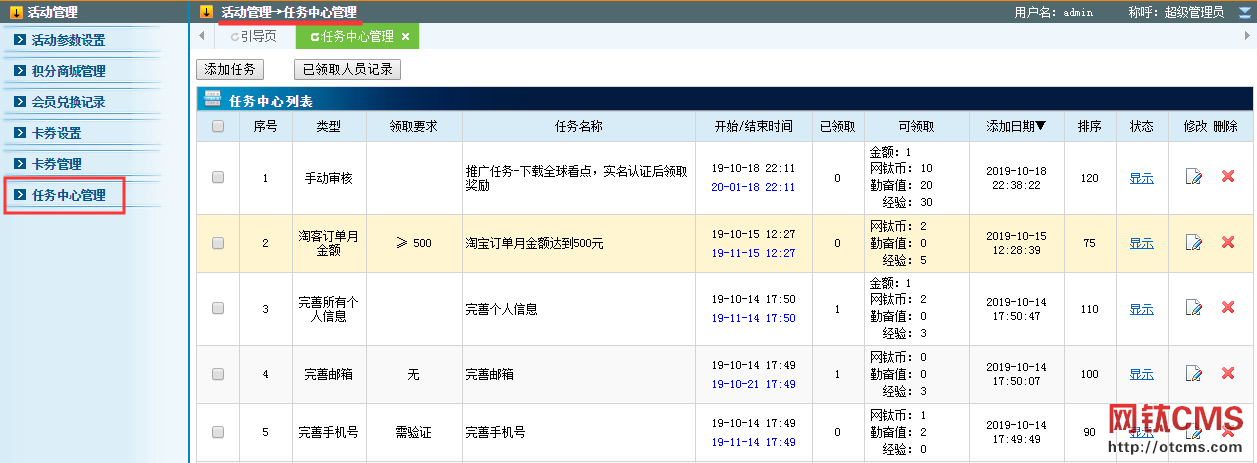Switch to the 引导页 tab
This screenshot has height=463, width=1257.
coord(253,37)
